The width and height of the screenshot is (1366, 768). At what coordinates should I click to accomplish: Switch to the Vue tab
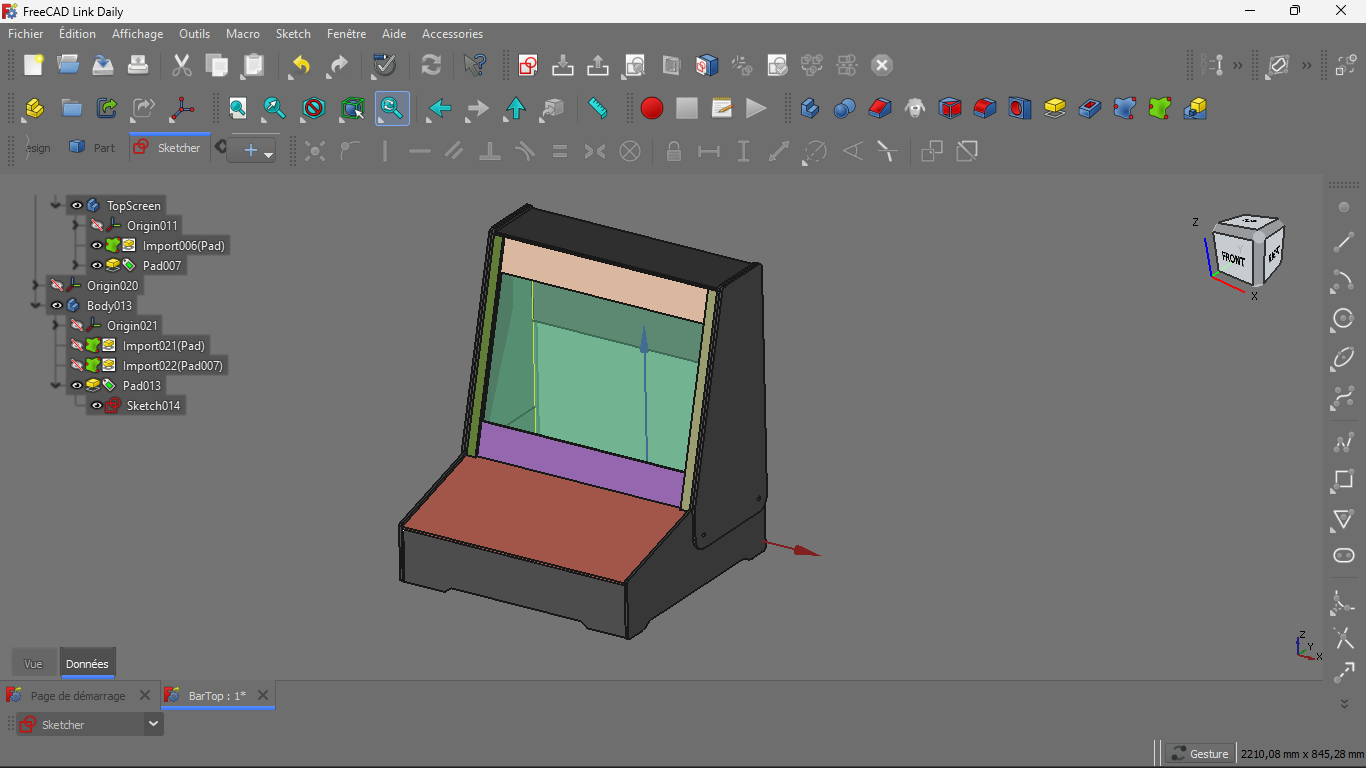pyautogui.click(x=34, y=664)
